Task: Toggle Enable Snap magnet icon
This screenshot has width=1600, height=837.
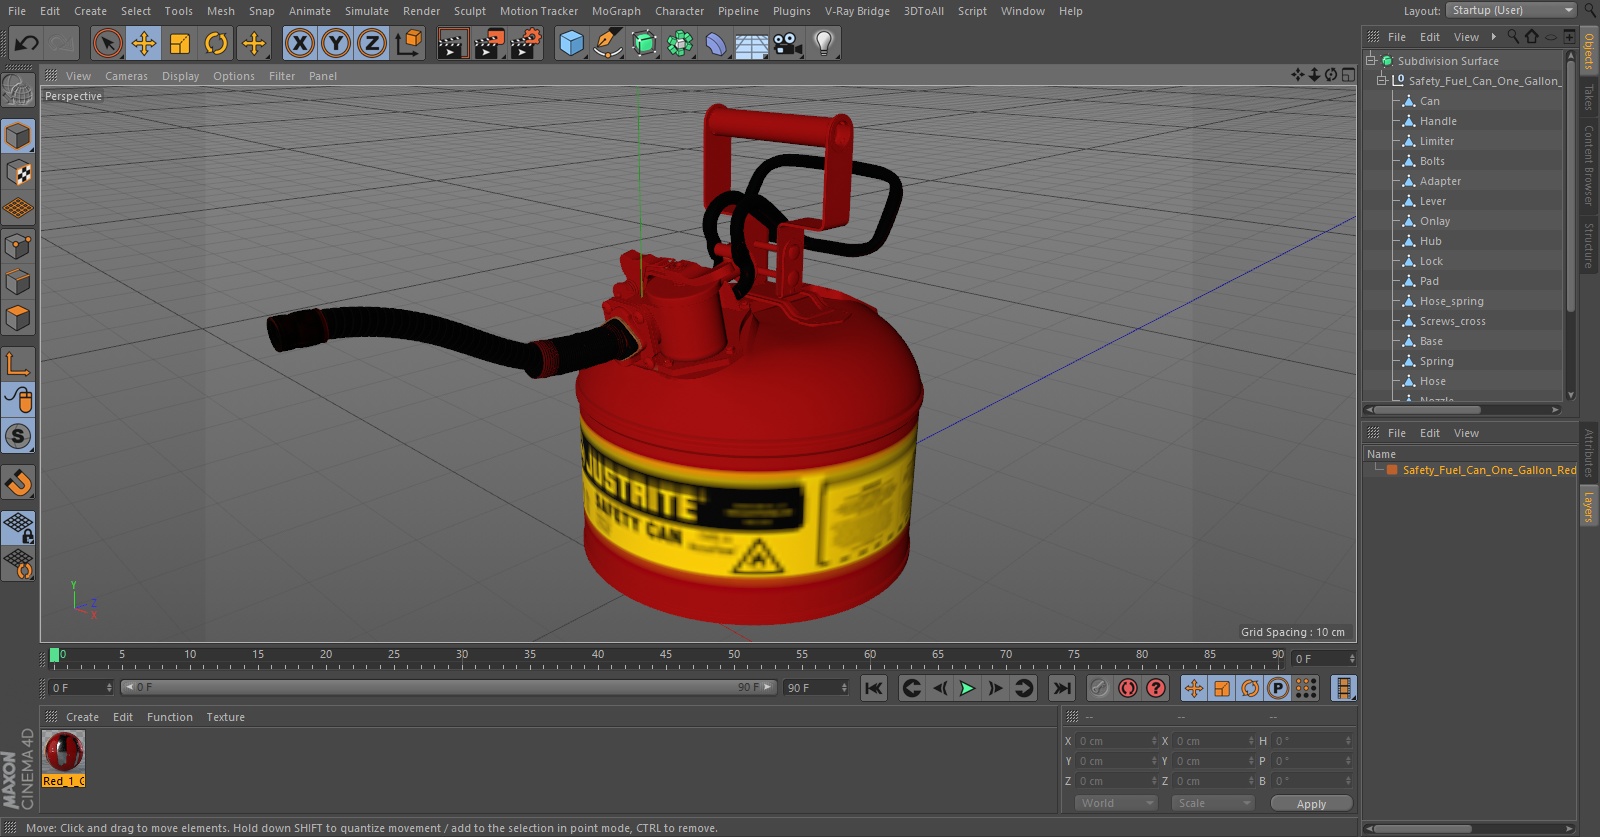Action: [x=18, y=483]
